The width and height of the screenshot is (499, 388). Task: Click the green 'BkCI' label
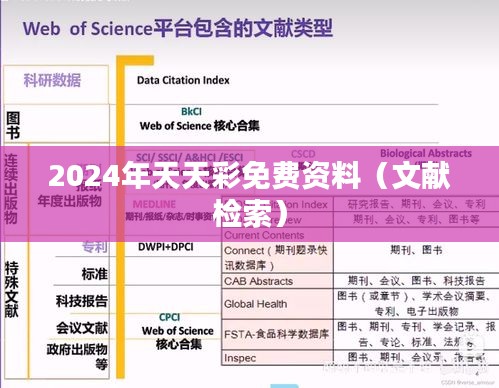tap(191, 111)
